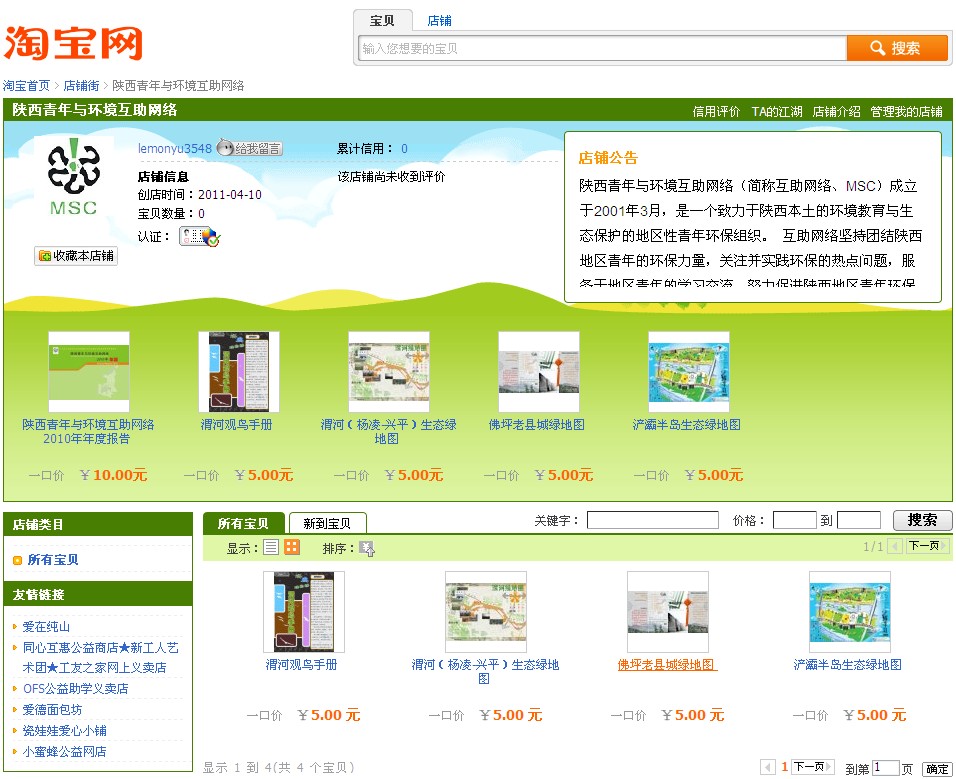Click the price sort icon
The image size is (956, 779).
[x=366, y=548]
